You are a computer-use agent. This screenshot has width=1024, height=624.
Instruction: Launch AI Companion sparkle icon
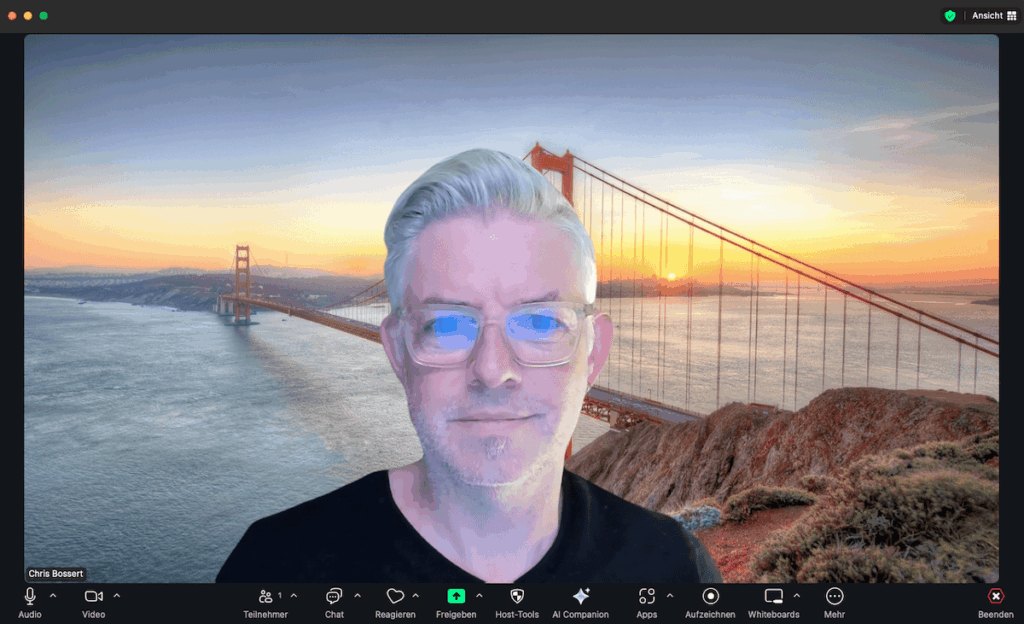(581, 597)
